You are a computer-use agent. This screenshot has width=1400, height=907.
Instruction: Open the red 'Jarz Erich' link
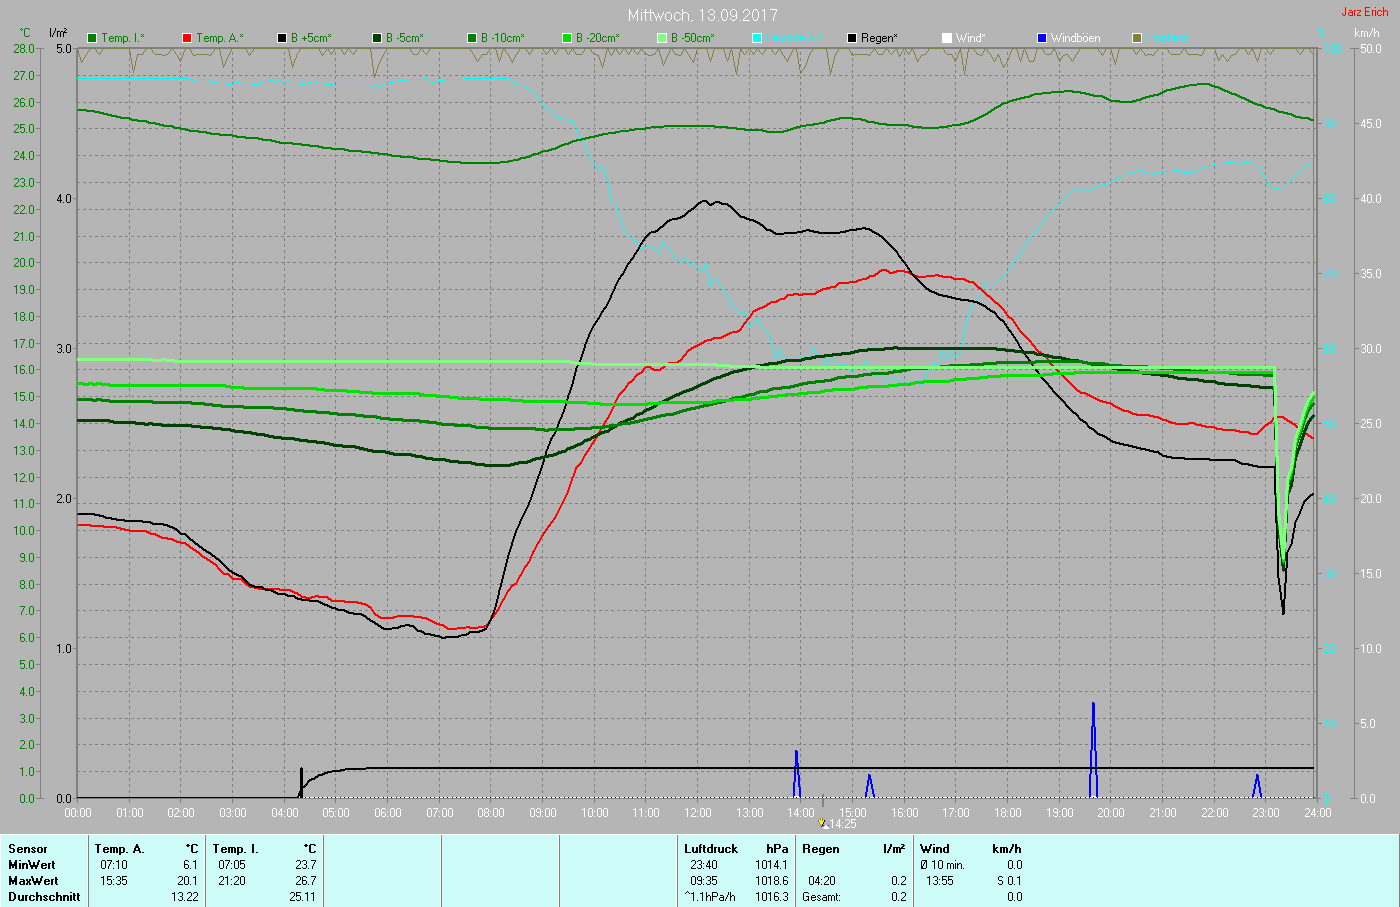pyautogui.click(x=1365, y=12)
